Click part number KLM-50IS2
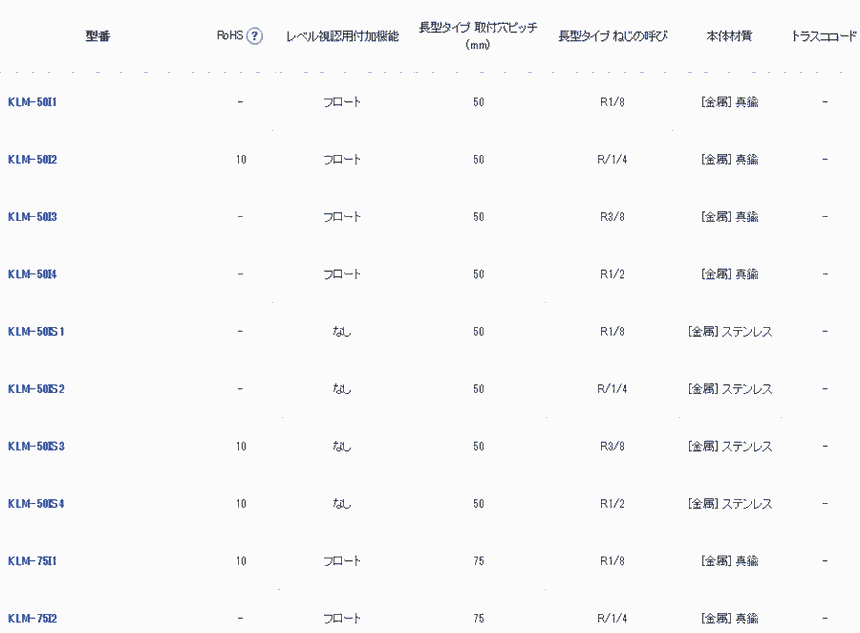 pyautogui.click(x=36, y=389)
